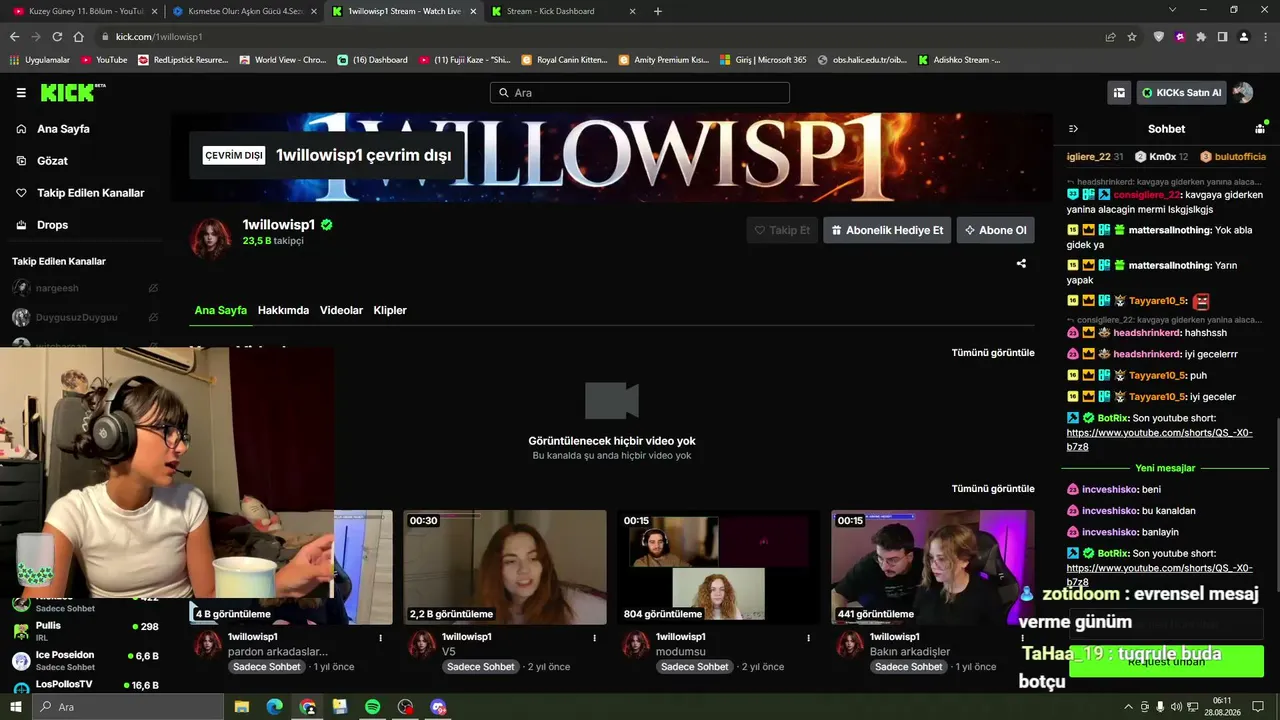
Task: Open Spotify from the taskbar
Action: [372, 707]
